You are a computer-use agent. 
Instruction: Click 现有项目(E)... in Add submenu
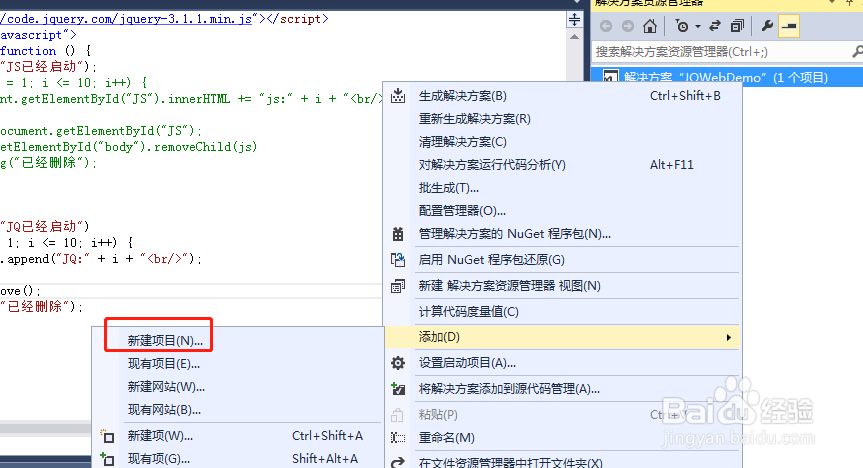(164, 364)
